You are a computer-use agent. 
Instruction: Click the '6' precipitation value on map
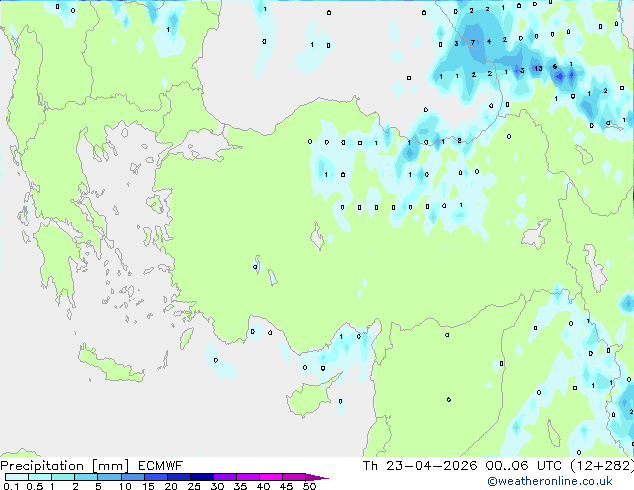tap(555, 67)
